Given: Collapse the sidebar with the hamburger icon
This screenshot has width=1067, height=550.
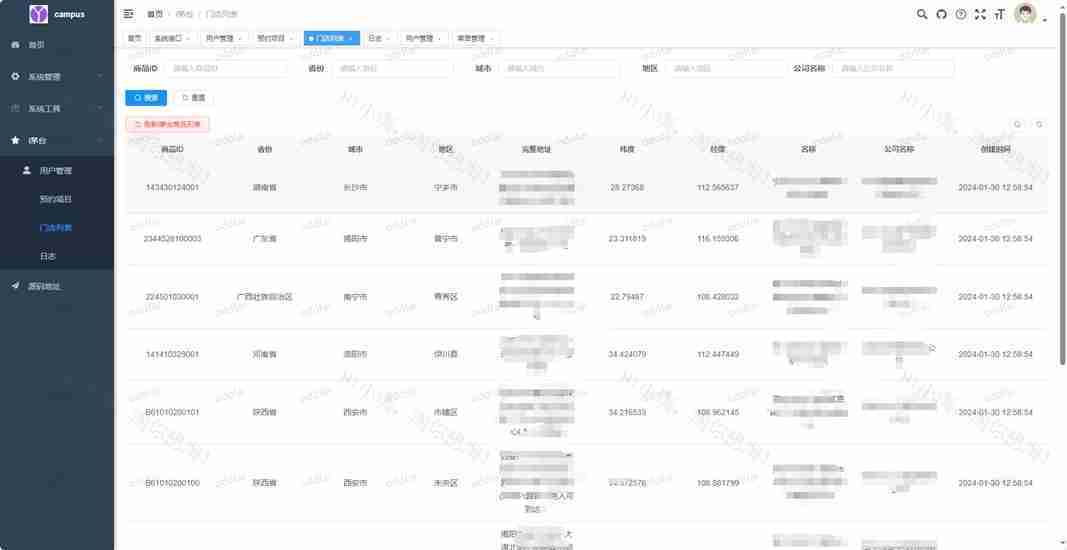Looking at the screenshot, I should [129, 14].
